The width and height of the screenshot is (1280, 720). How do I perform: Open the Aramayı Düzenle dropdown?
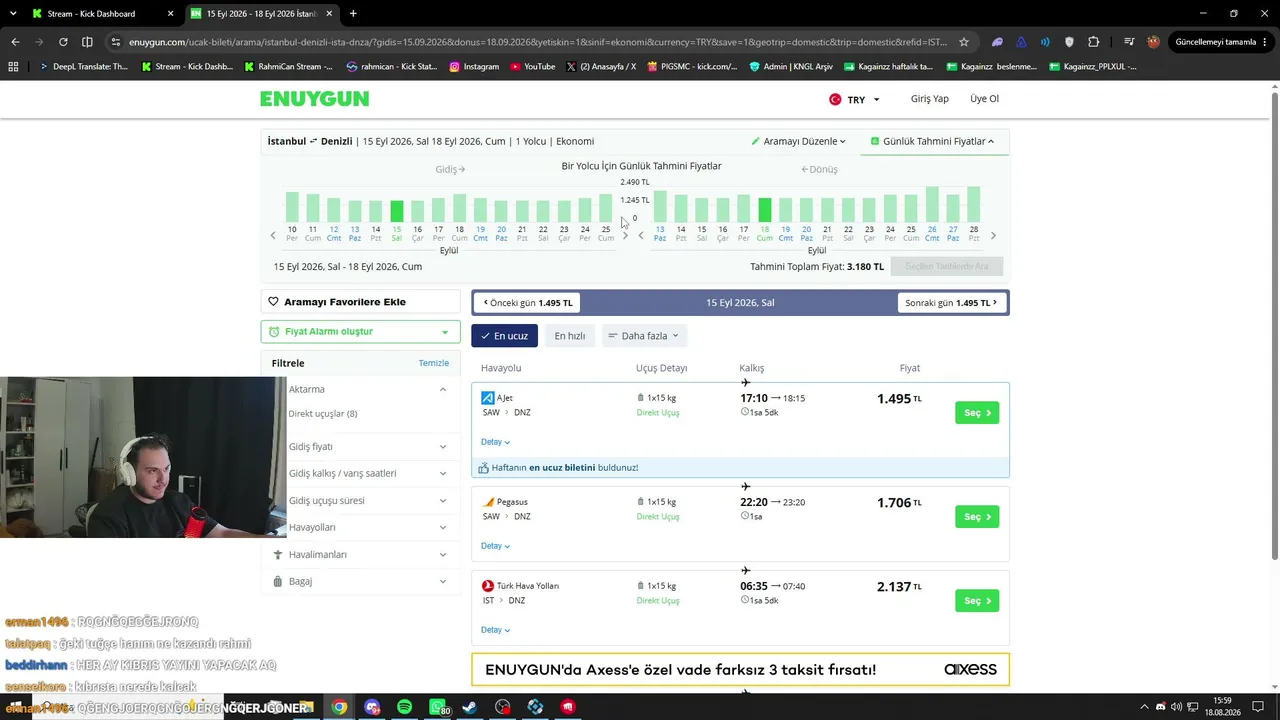tap(798, 141)
